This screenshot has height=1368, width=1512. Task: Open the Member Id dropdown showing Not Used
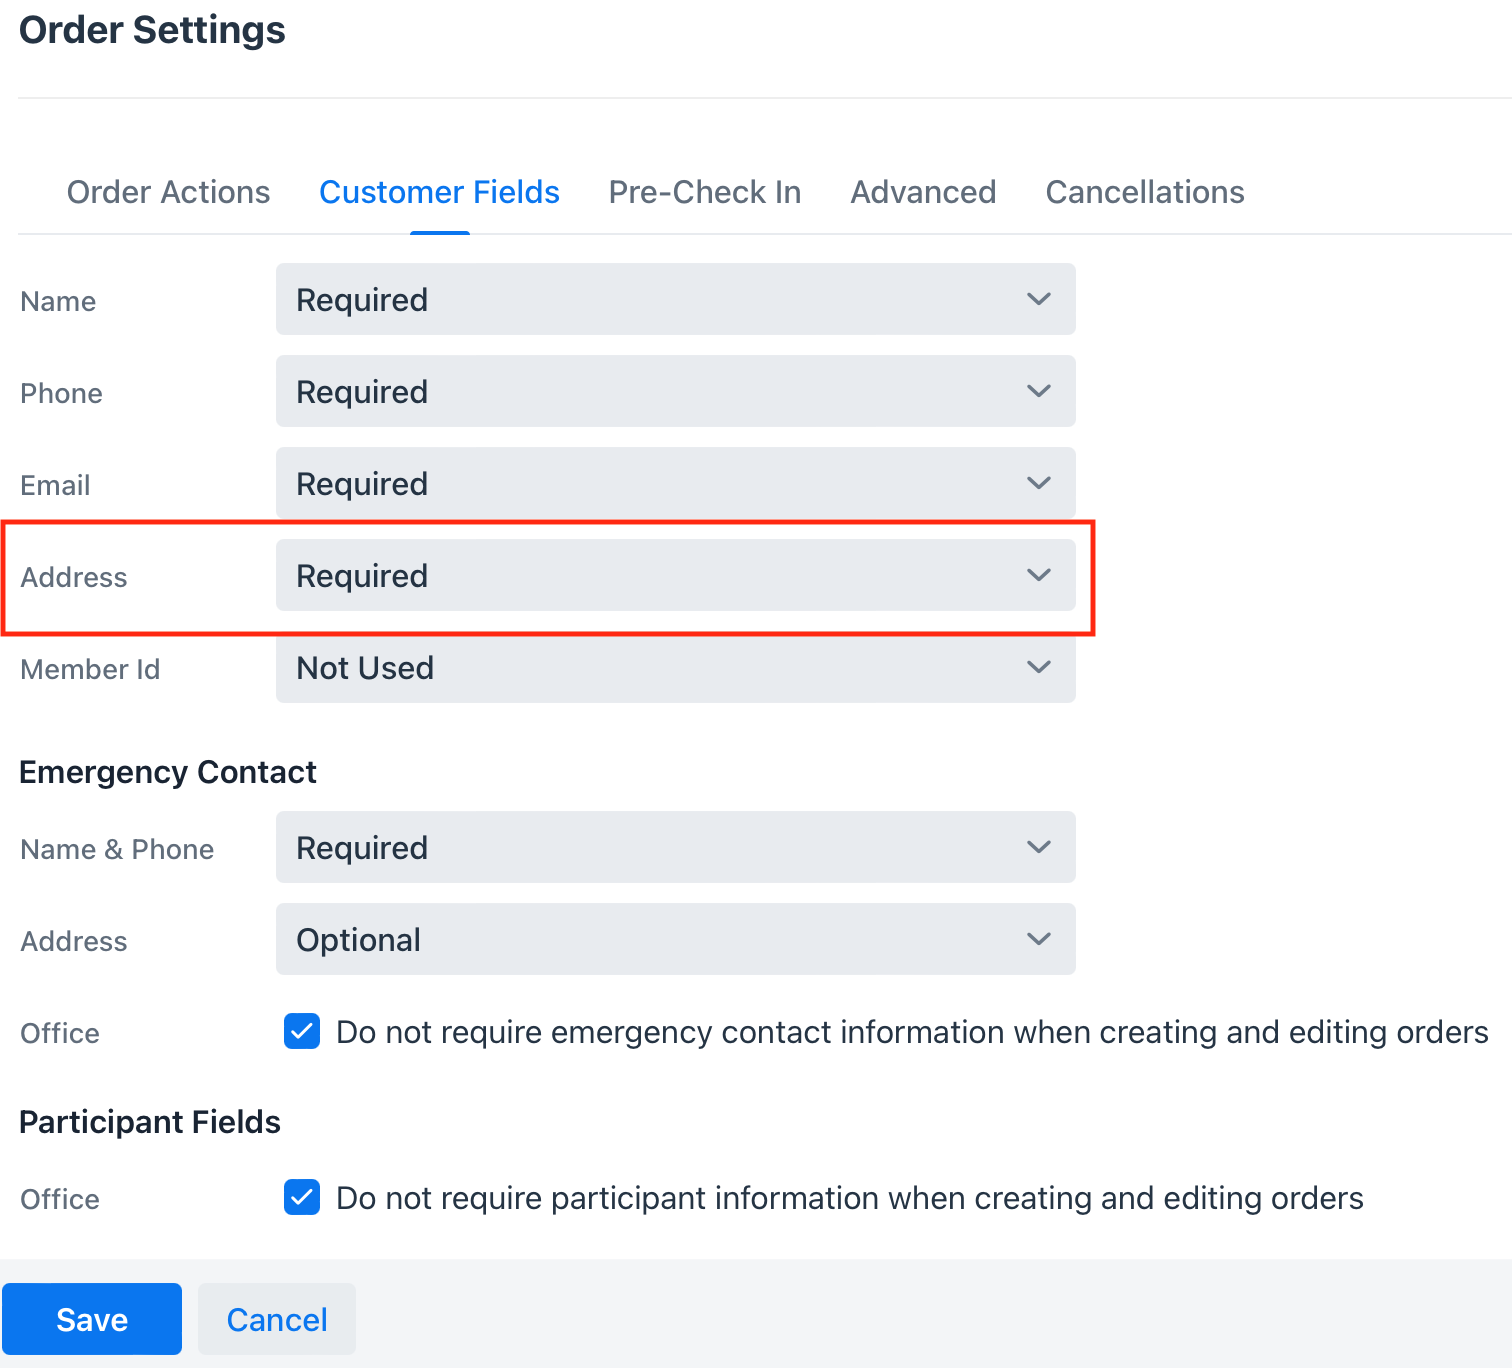(x=675, y=667)
